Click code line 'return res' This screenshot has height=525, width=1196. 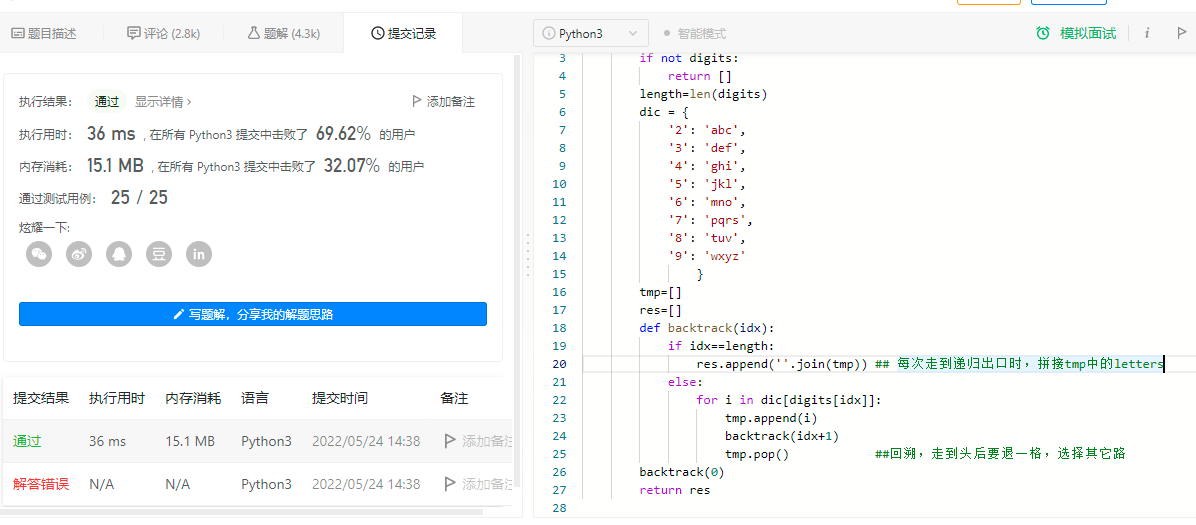(674, 490)
